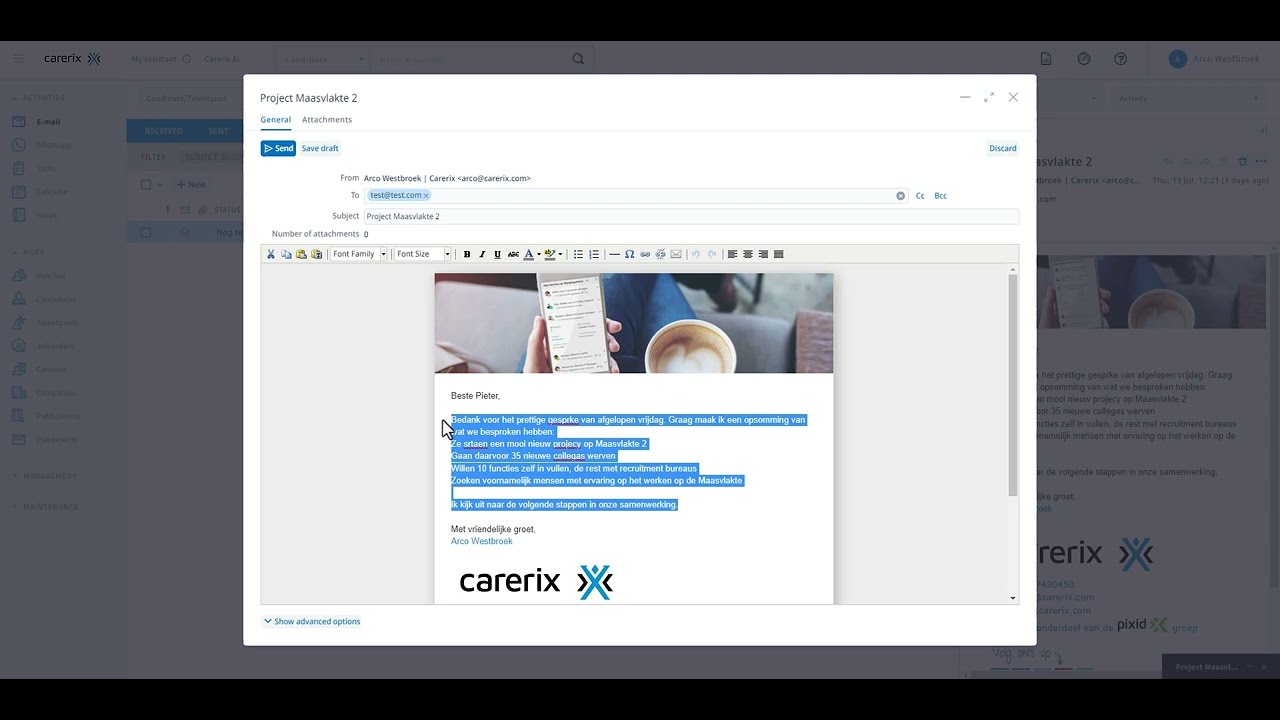1280x720 pixels.
Task: Tick the select-all checkbox in mail list
Action: coord(146,184)
